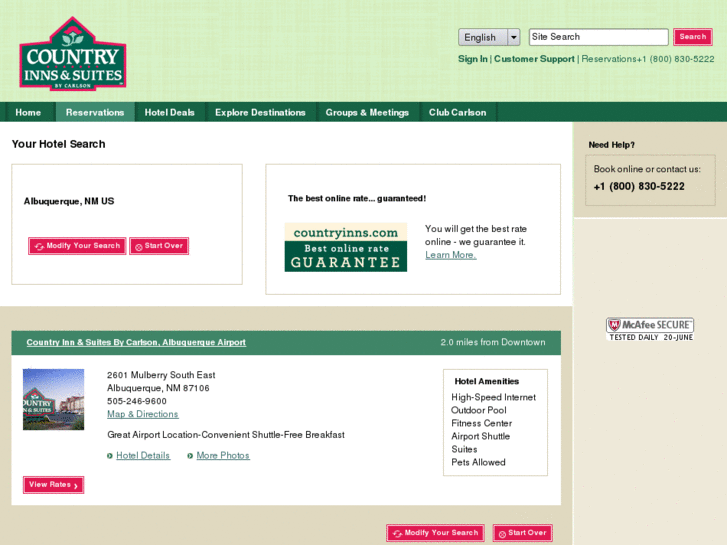Open Explore Destinations in the navigation bar
727x545 pixels.
[260, 112]
